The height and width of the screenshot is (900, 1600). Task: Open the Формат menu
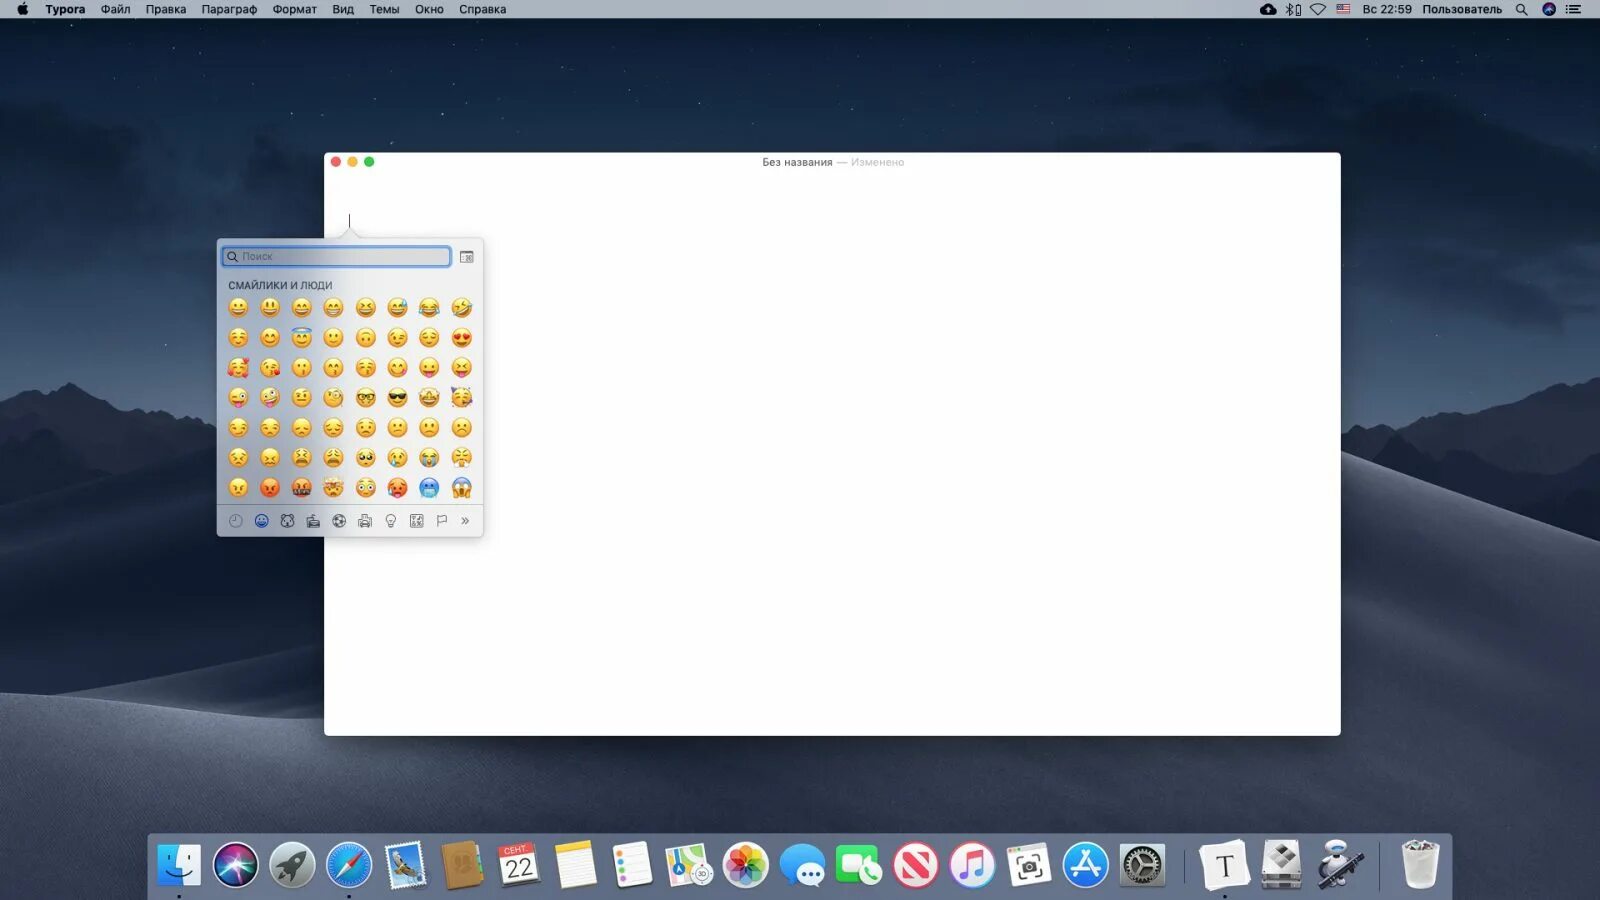(x=294, y=9)
